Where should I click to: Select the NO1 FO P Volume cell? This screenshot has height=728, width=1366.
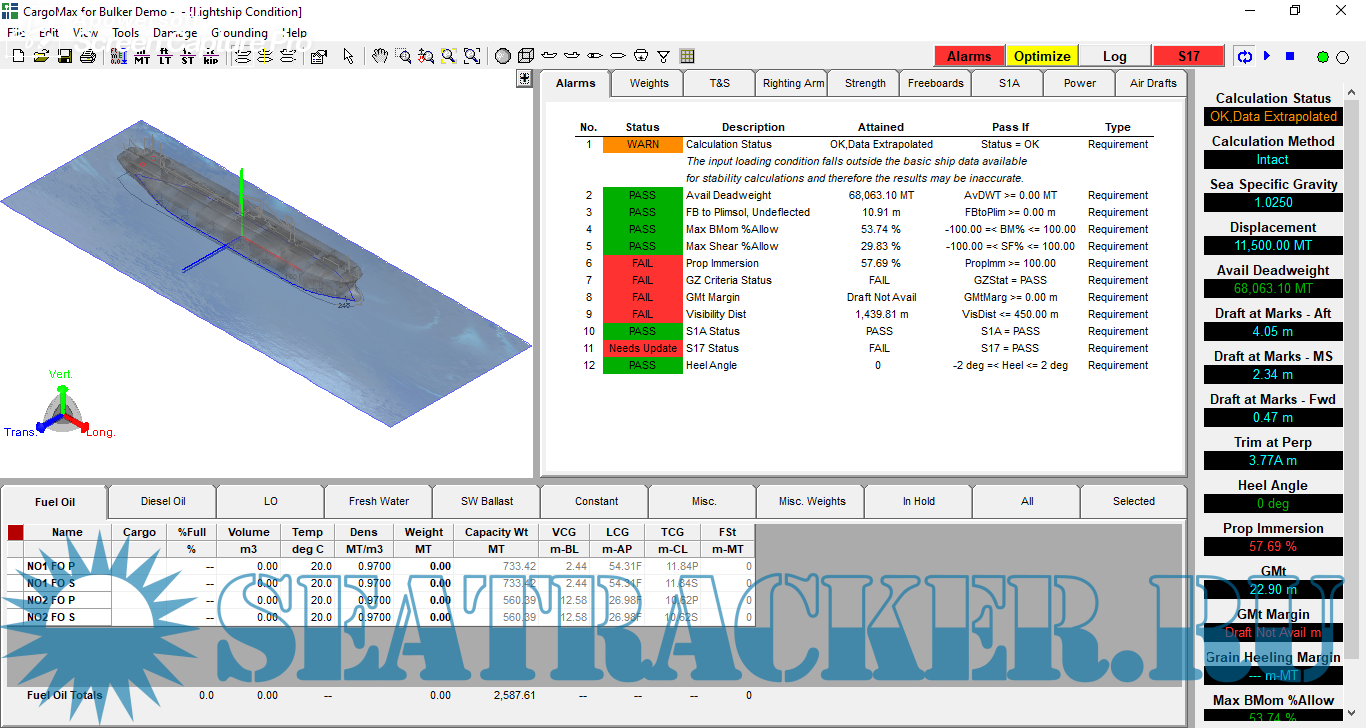249,566
